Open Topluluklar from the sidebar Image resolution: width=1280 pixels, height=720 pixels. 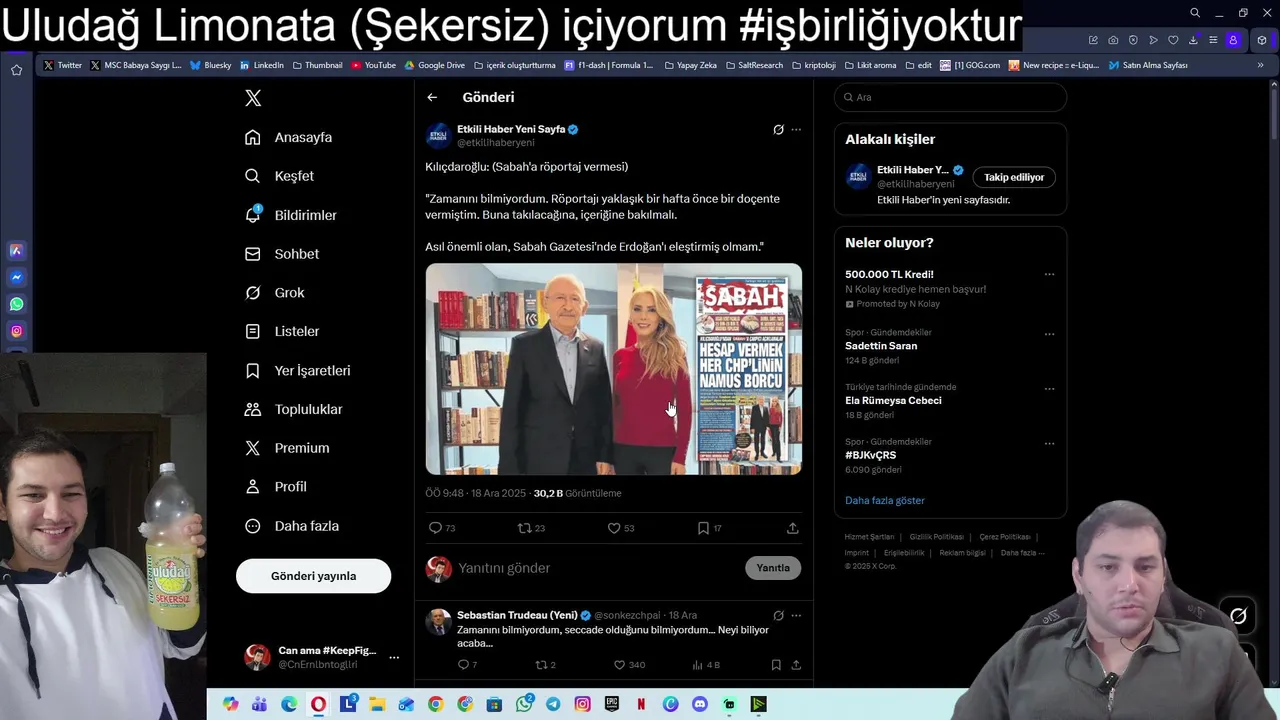point(294,409)
